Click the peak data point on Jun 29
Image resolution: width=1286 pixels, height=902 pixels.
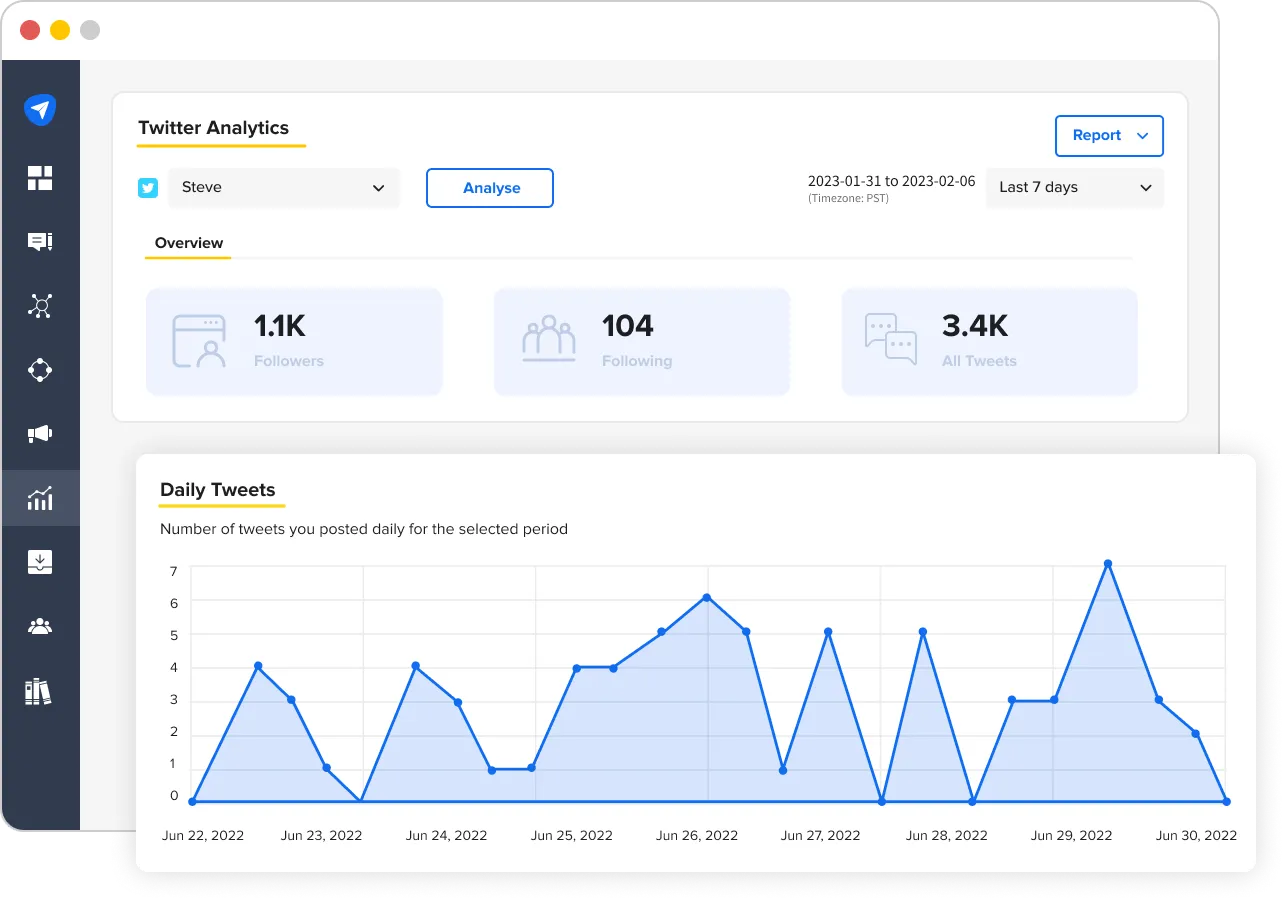[x=1108, y=564]
